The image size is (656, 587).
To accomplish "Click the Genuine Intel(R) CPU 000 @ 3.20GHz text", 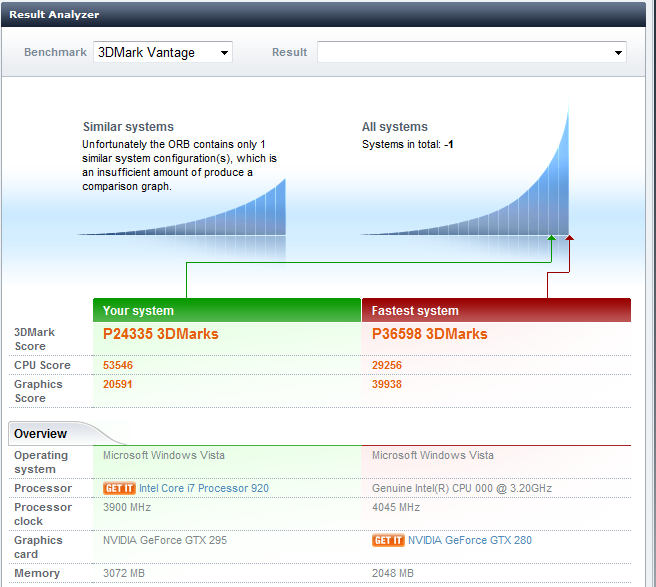I will coord(462,488).
